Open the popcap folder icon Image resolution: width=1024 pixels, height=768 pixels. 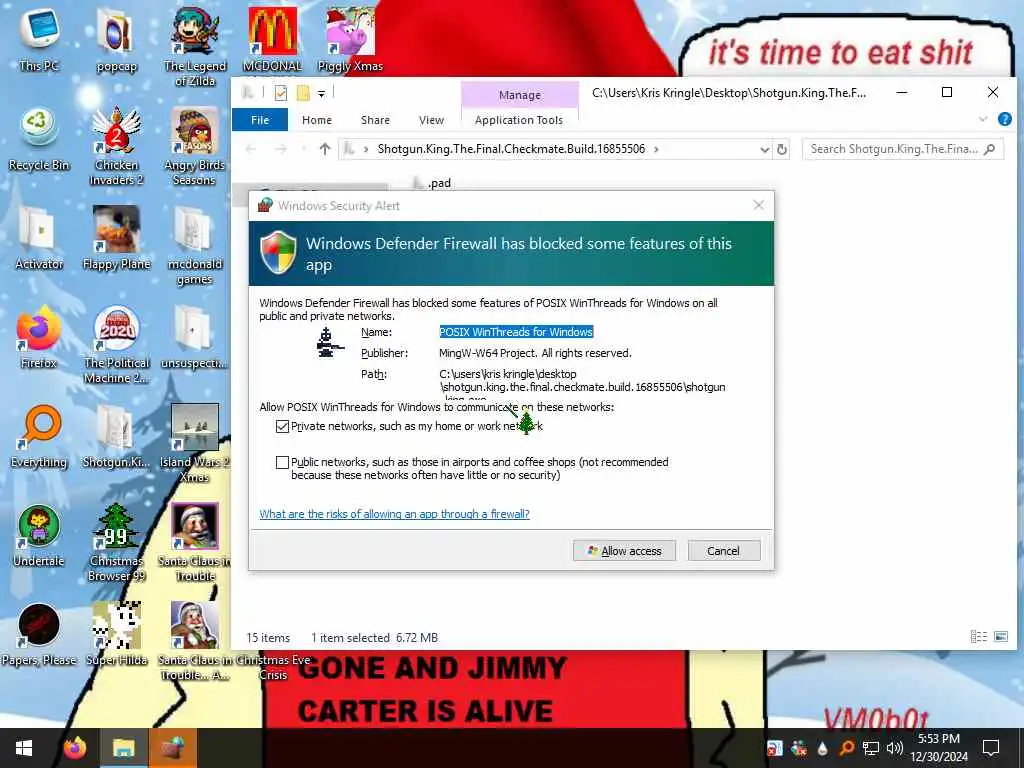coord(116,37)
